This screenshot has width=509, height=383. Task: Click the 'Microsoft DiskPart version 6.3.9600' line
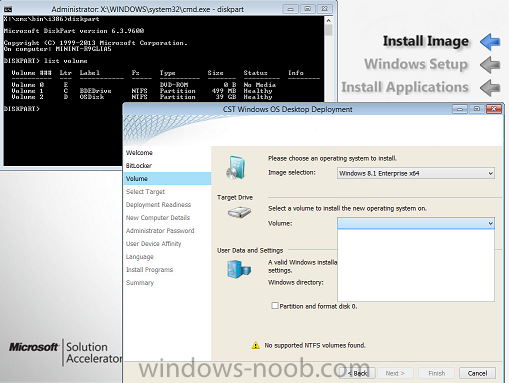[74, 31]
